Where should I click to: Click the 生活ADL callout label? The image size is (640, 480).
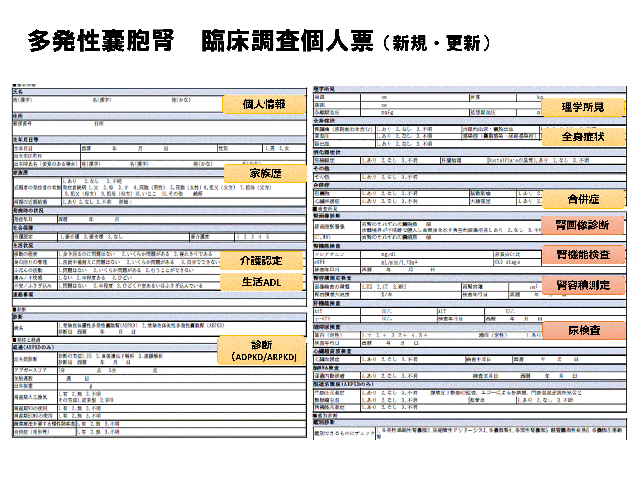tap(262, 282)
